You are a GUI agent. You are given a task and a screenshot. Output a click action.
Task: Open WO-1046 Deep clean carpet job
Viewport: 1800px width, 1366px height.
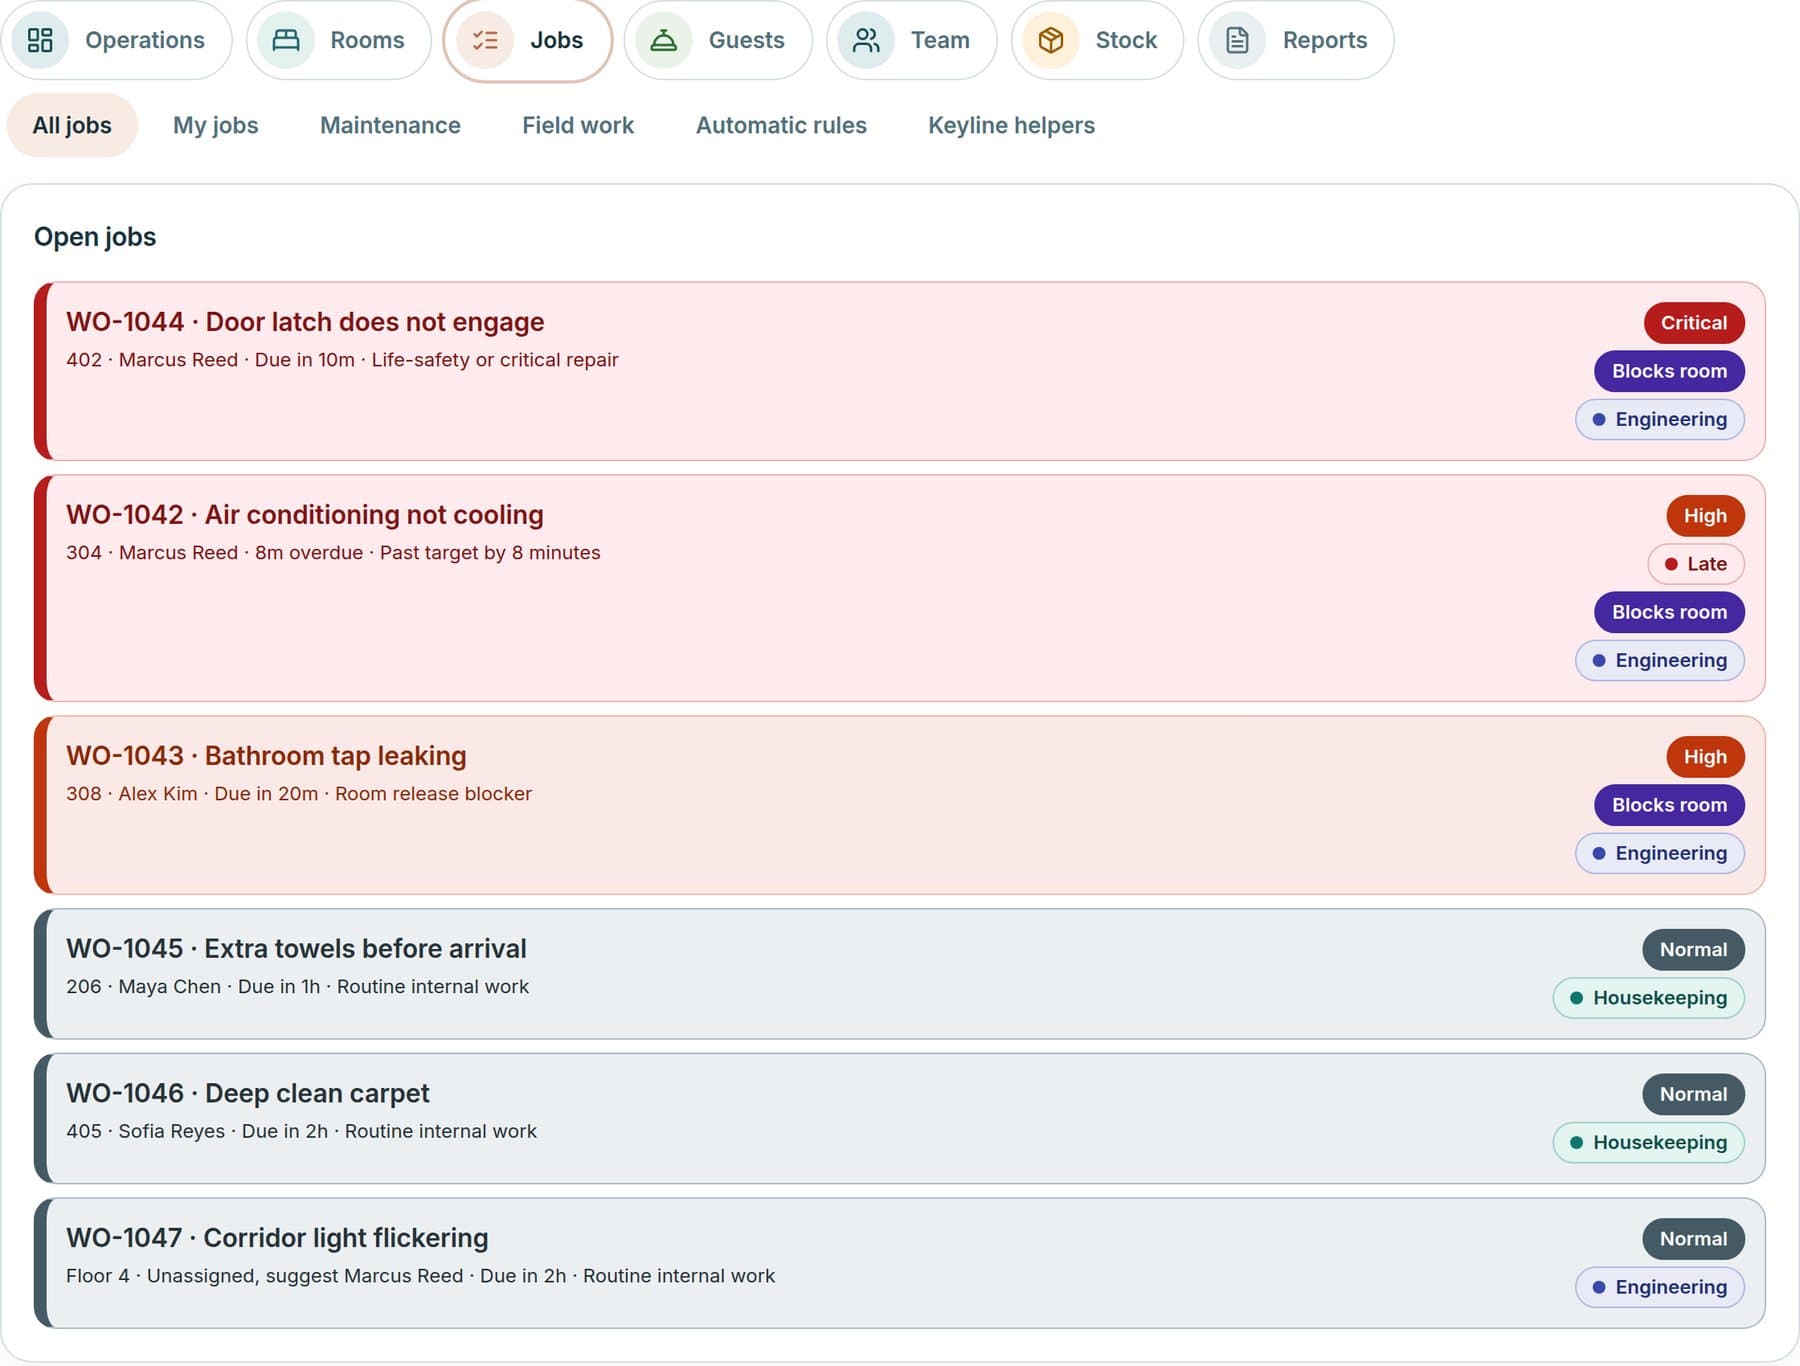900,1118
